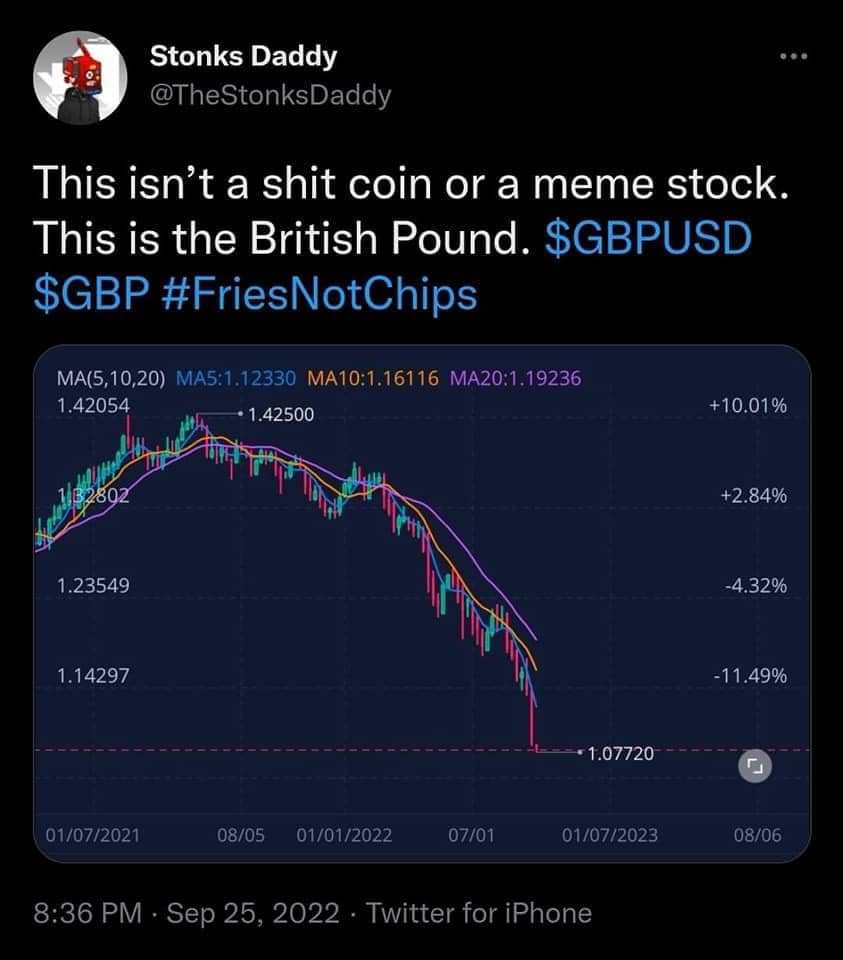
Task: Click the orange MA10 value label
Action: pos(374,378)
